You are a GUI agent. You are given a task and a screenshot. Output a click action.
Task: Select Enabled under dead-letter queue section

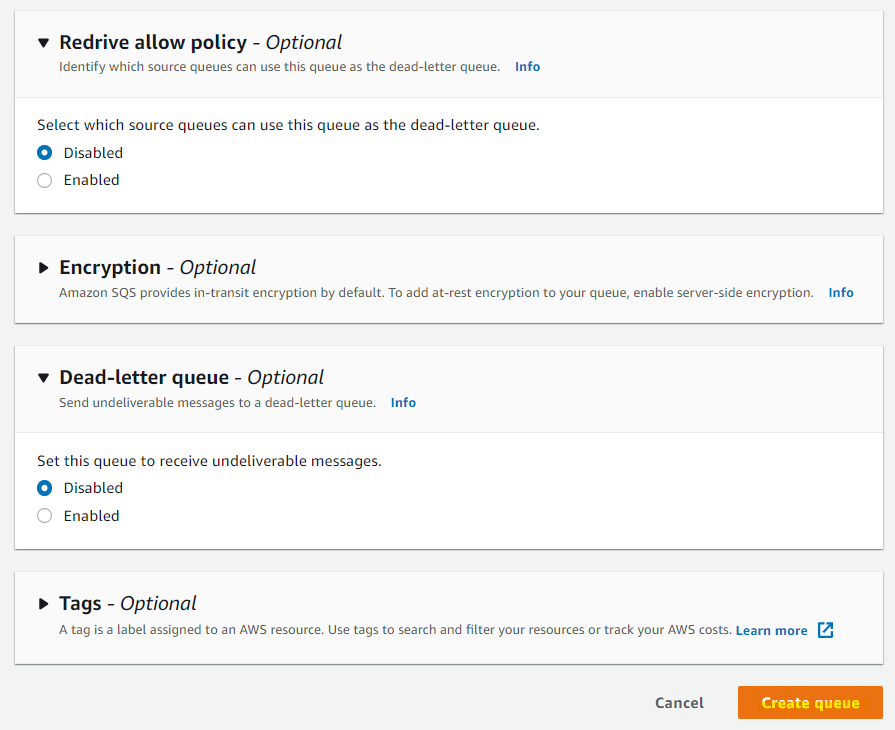(43, 515)
